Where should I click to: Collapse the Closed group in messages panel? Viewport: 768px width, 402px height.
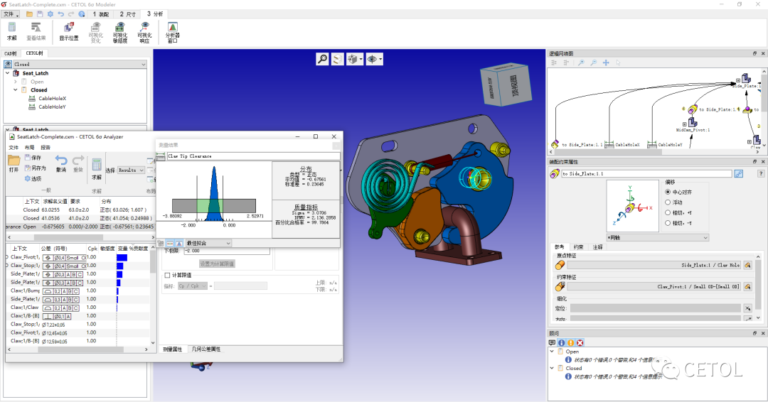[x=552, y=368]
